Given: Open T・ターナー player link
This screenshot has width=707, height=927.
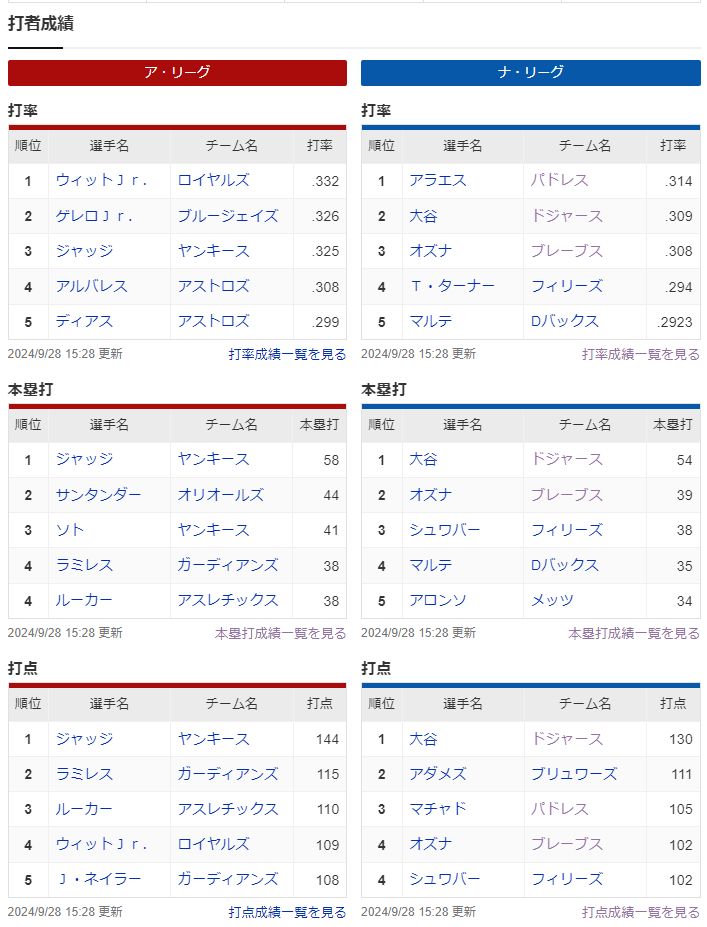Looking at the screenshot, I should point(452,286).
